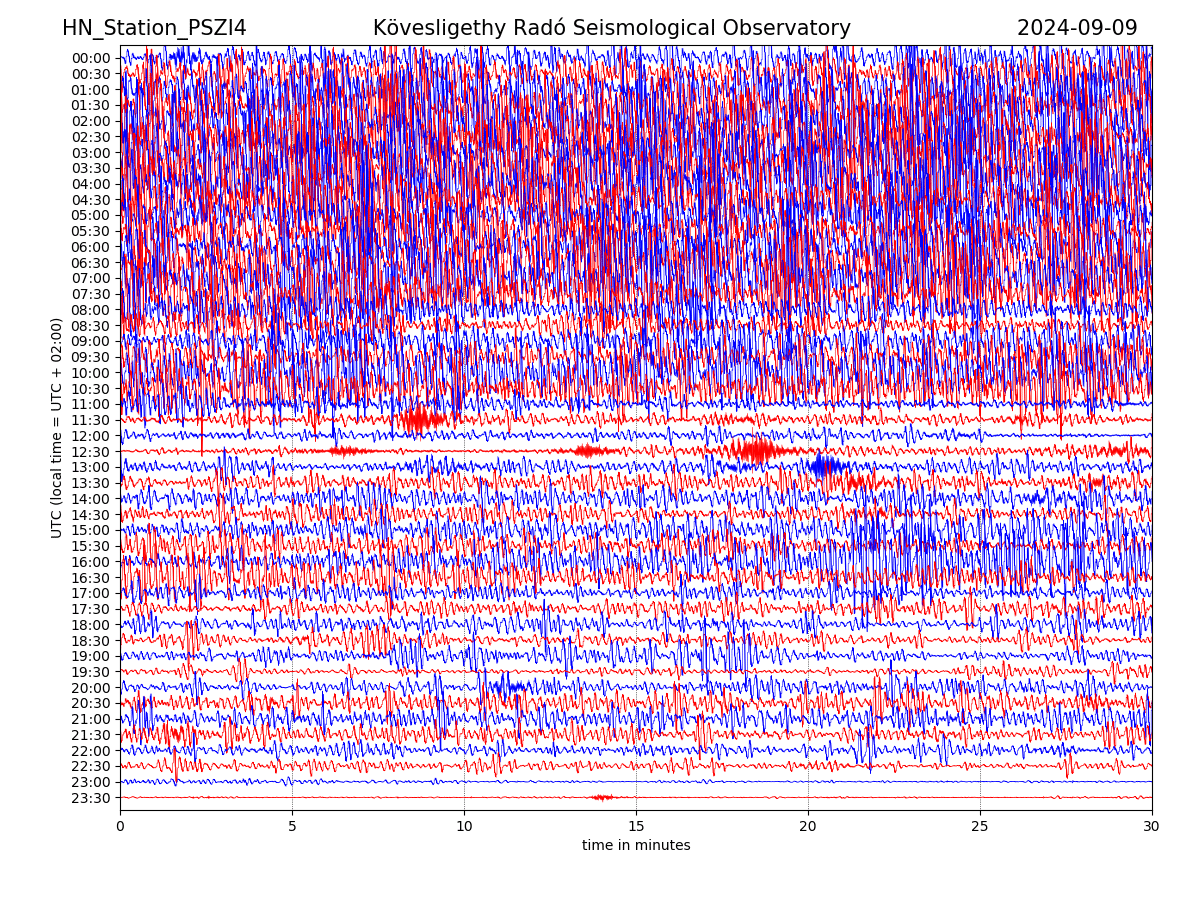Click the 15 minute x-axis tick label
The width and height of the screenshot is (1200, 900).
pyautogui.click(x=636, y=827)
